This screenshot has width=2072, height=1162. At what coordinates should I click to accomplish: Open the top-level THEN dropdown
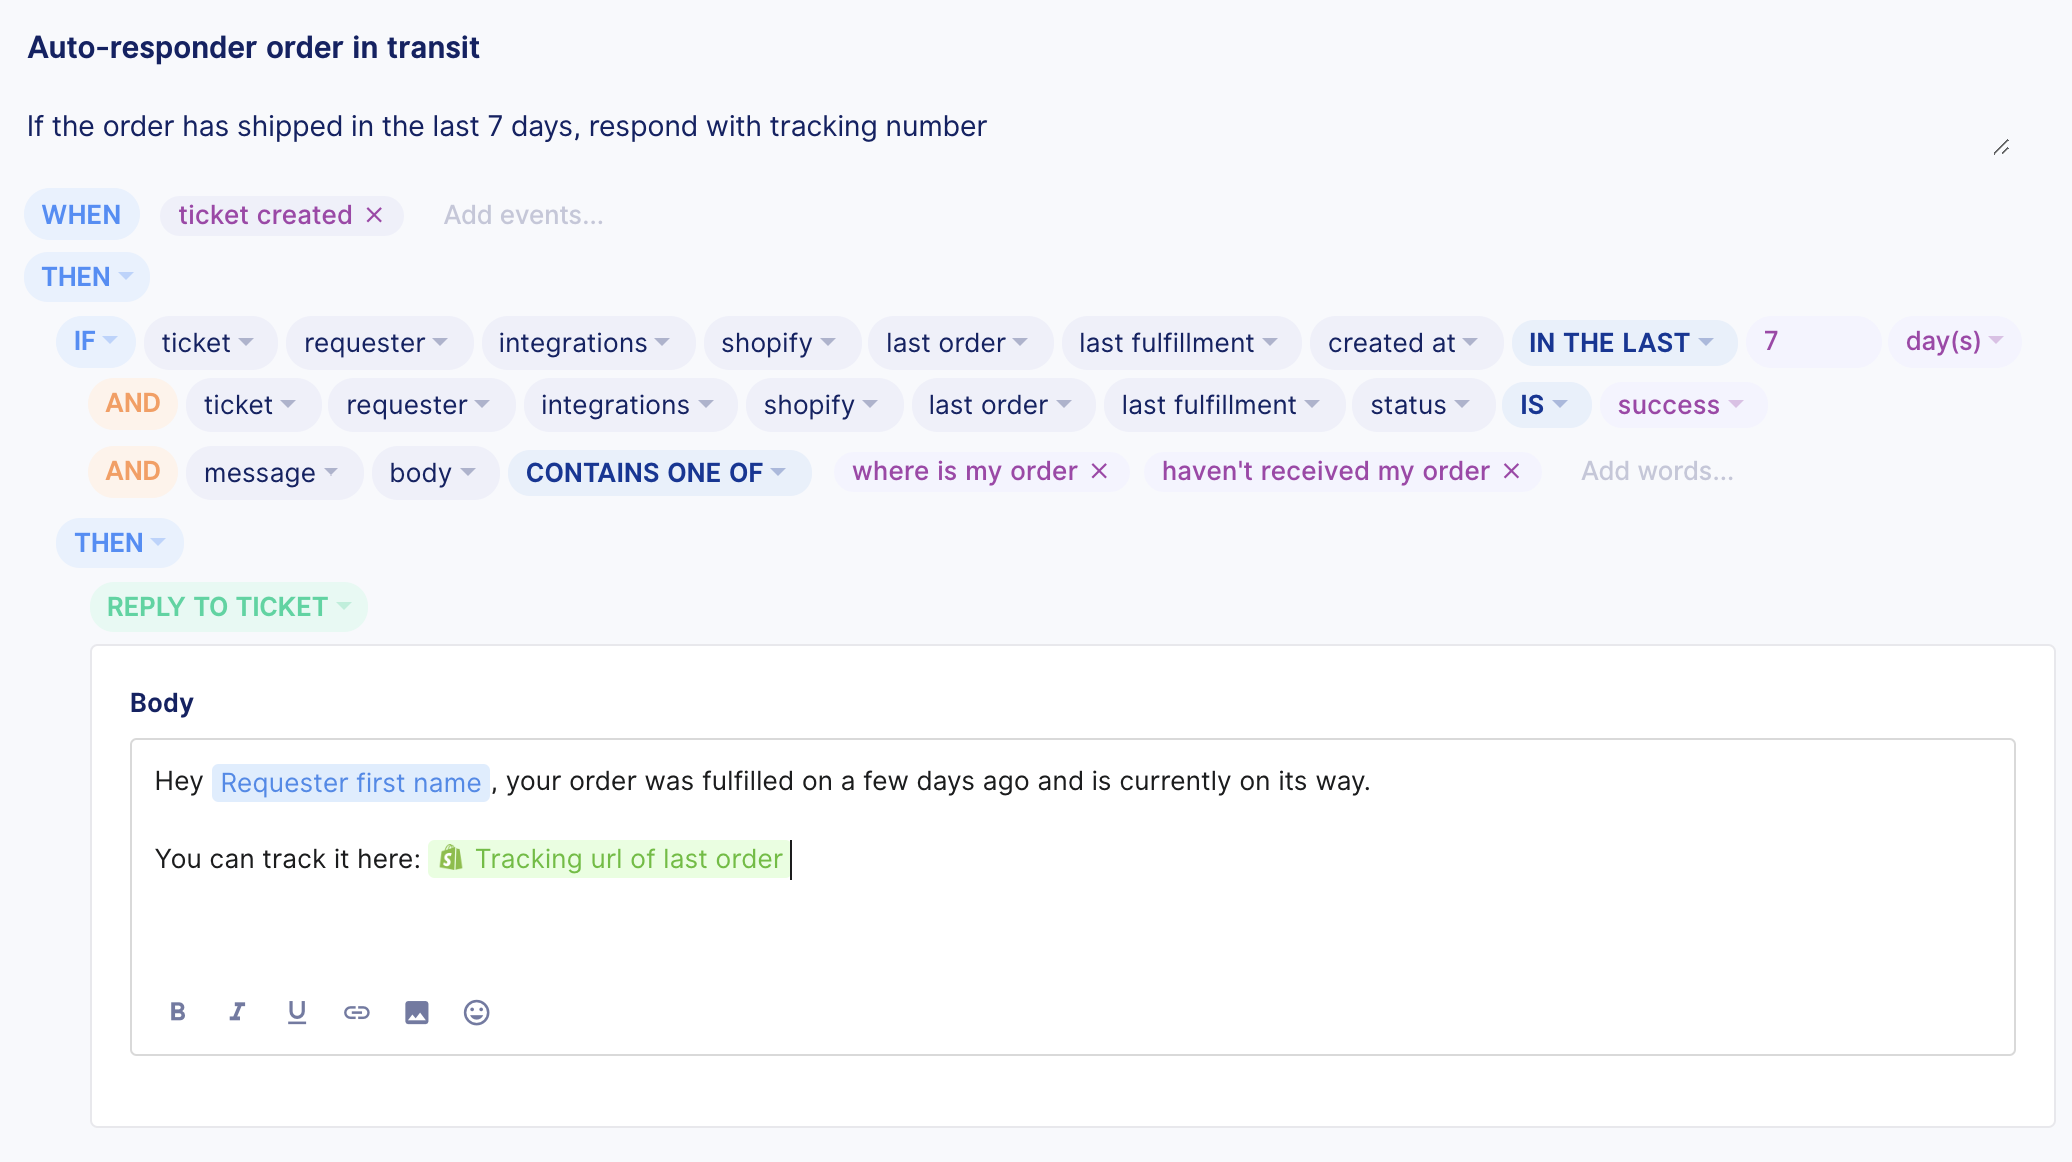pyautogui.click(x=87, y=277)
